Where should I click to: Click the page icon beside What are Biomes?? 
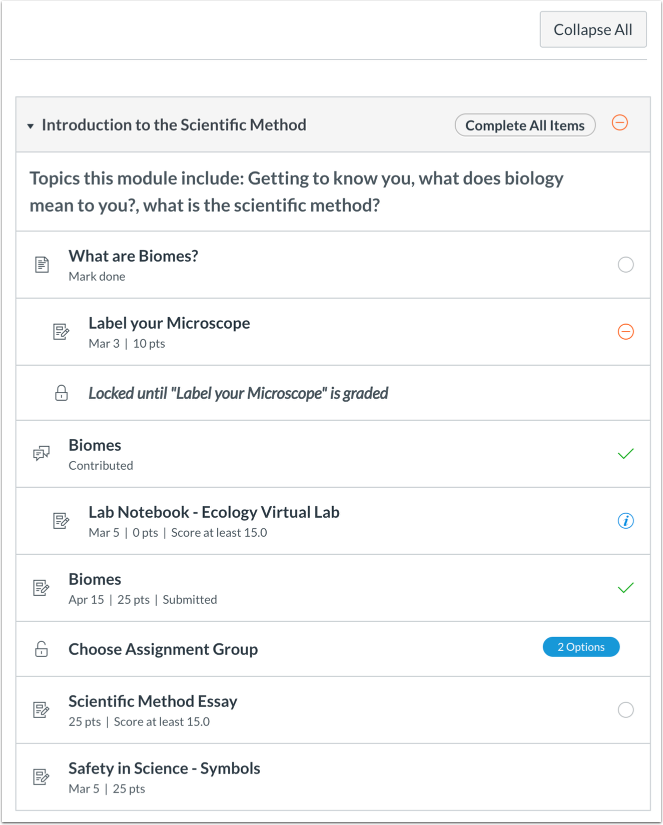tap(40, 263)
